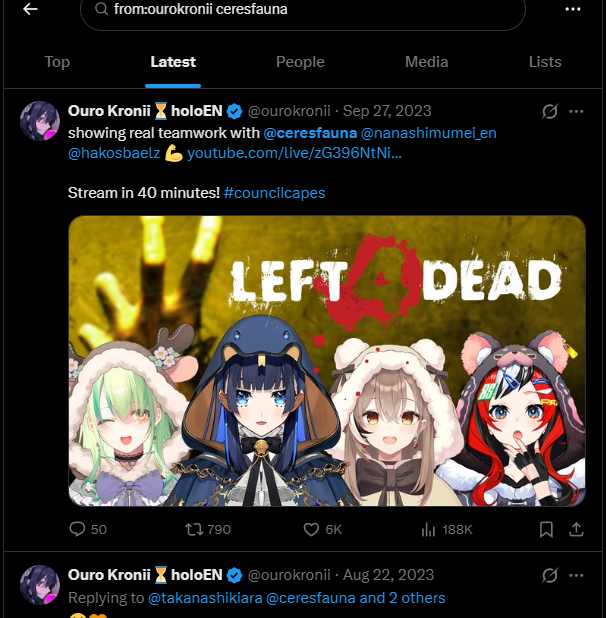Click Grok explain icon on Sep 27 tweet
Image resolution: width=606 pixels, height=618 pixels.
click(550, 112)
